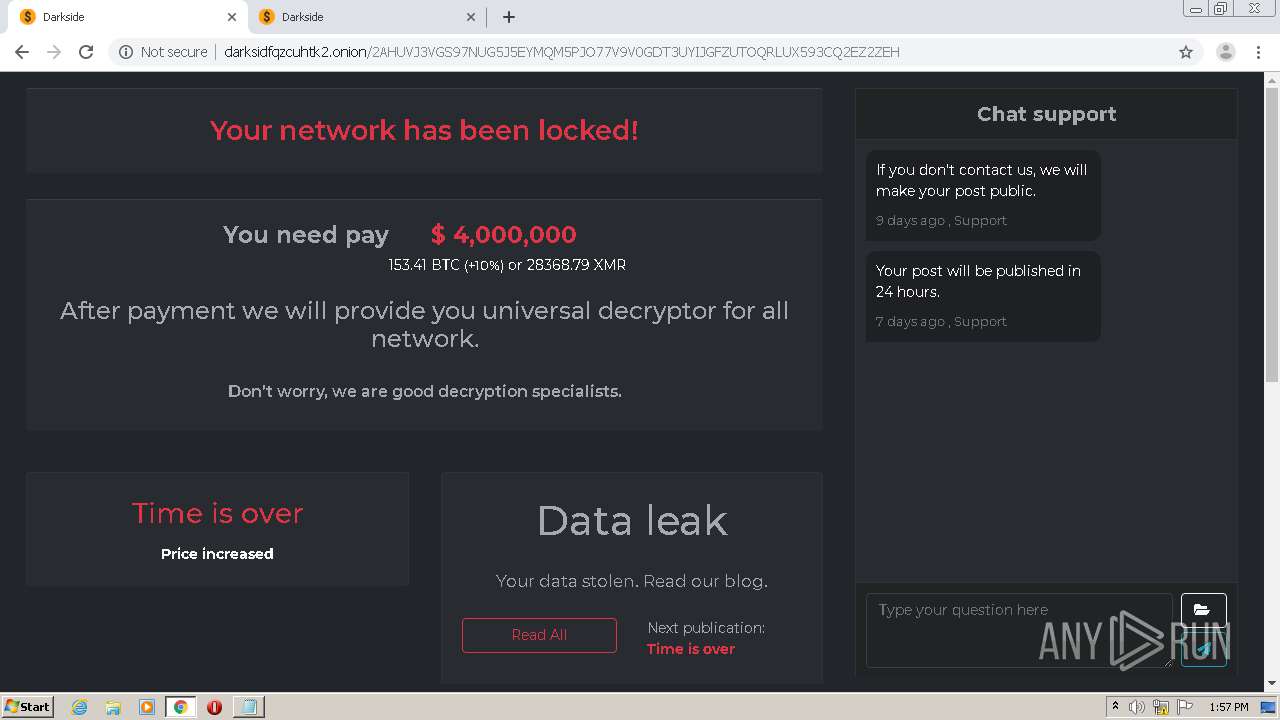Reload the page

point(86,52)
